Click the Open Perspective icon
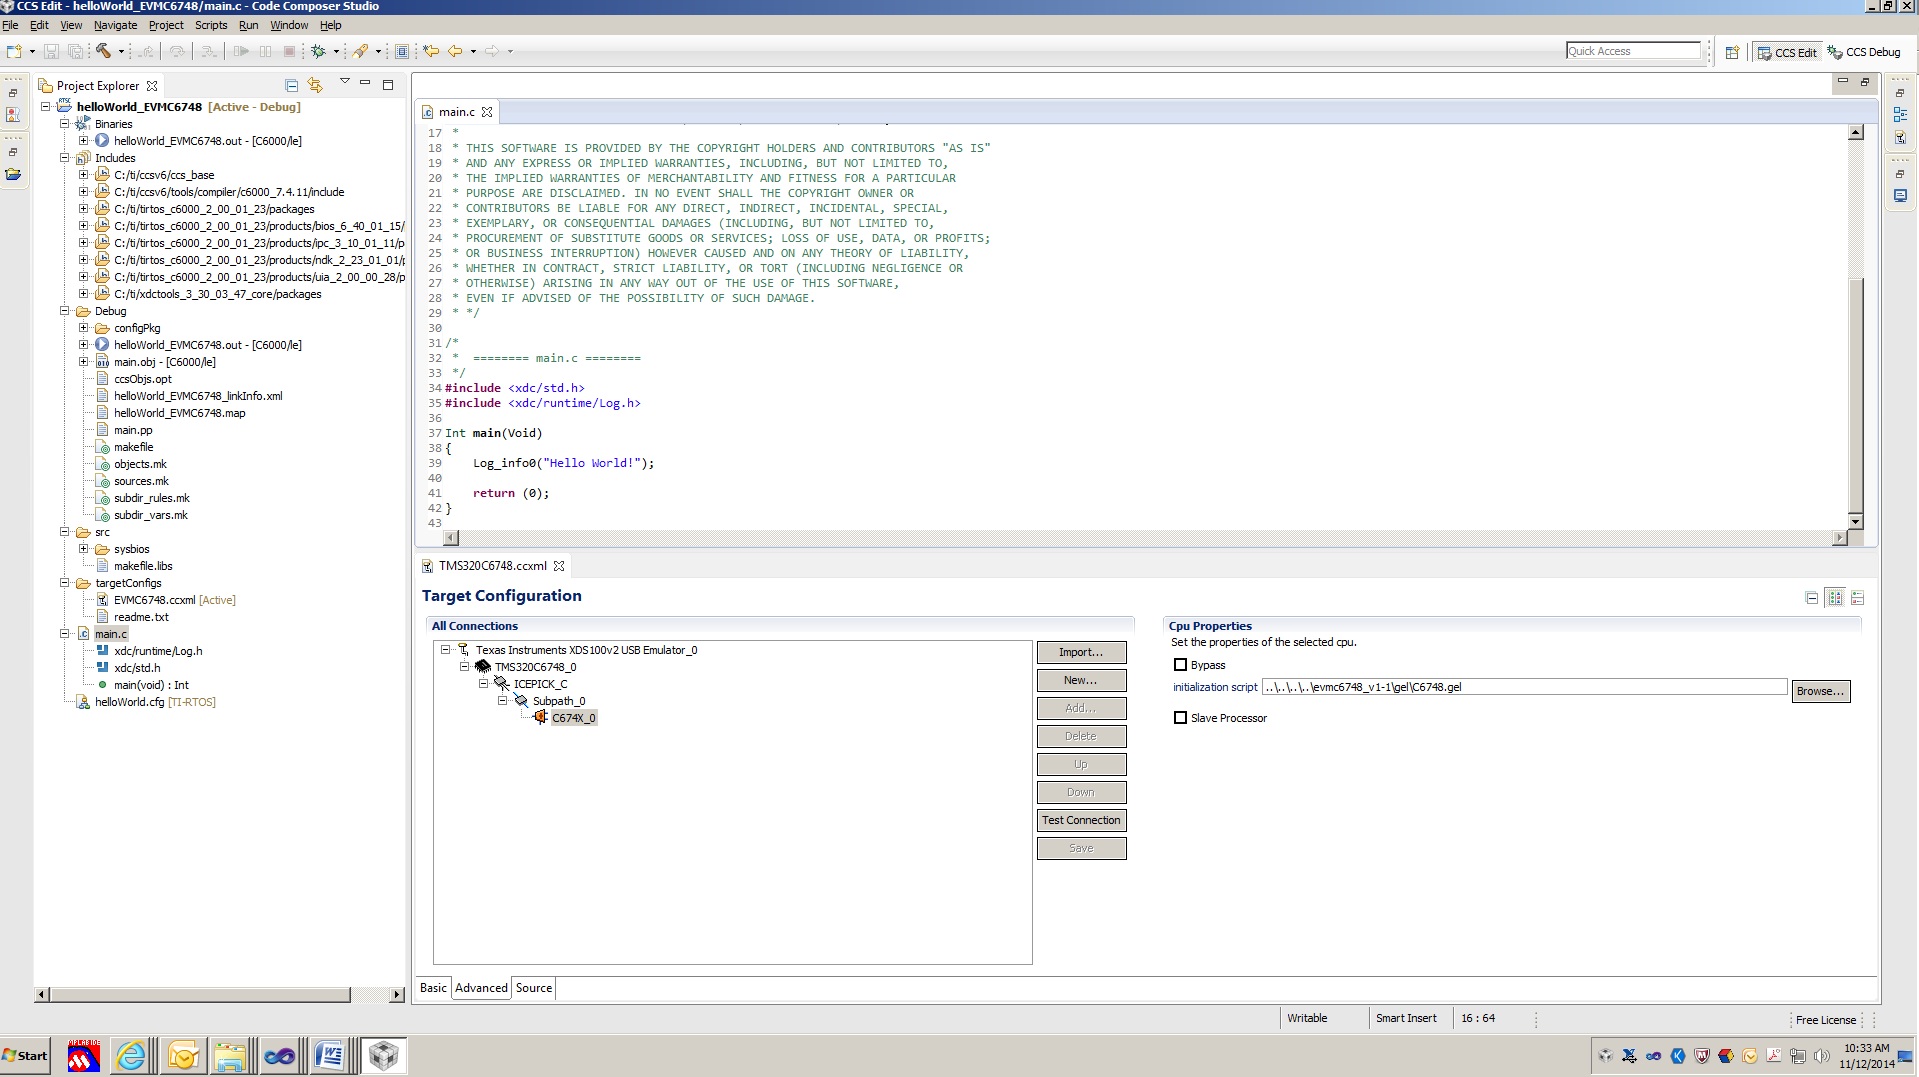This screenshot has height=1077, width=1919. pos(1732,52)
